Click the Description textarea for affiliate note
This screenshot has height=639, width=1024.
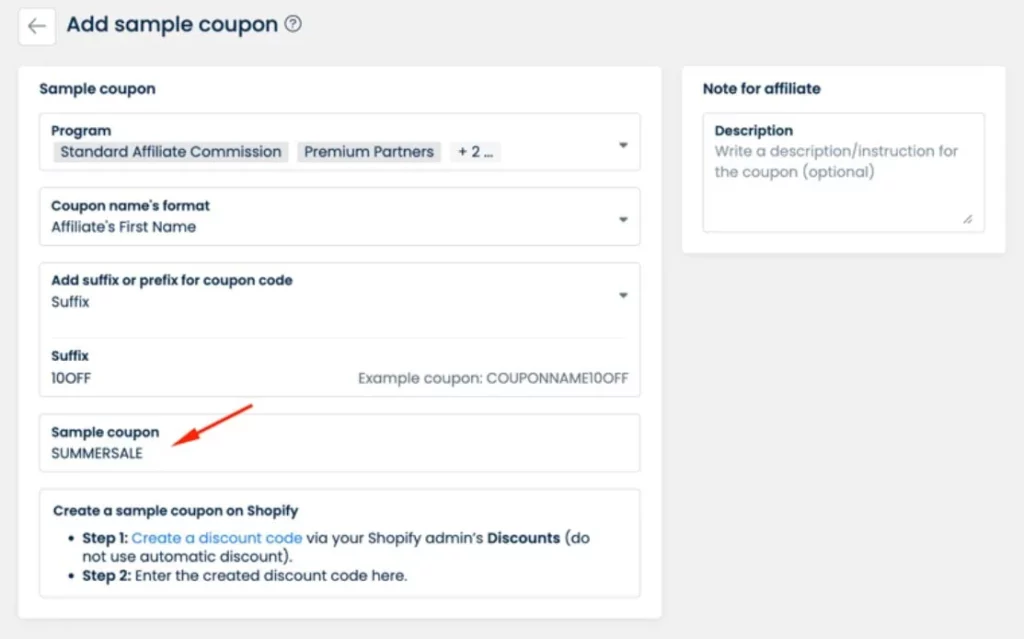pyautogui.click(x=844, y=172)
